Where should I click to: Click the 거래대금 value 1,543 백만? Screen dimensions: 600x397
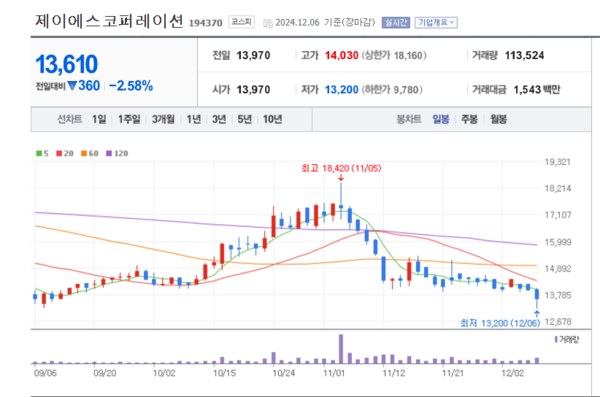537,90
